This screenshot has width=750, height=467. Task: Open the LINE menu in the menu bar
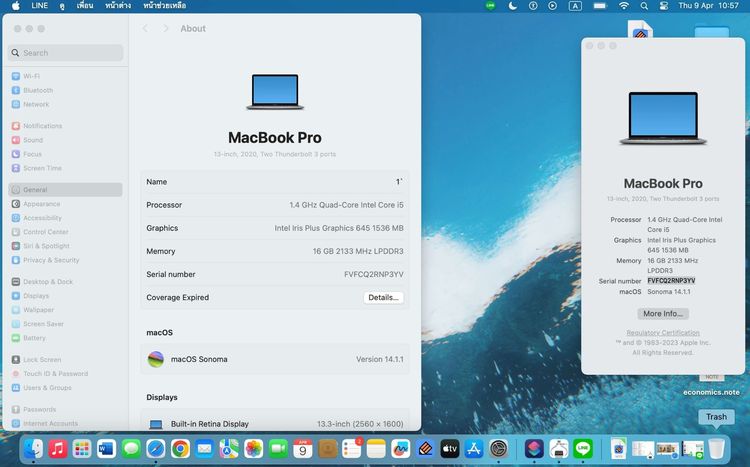[x=39, y=6]
